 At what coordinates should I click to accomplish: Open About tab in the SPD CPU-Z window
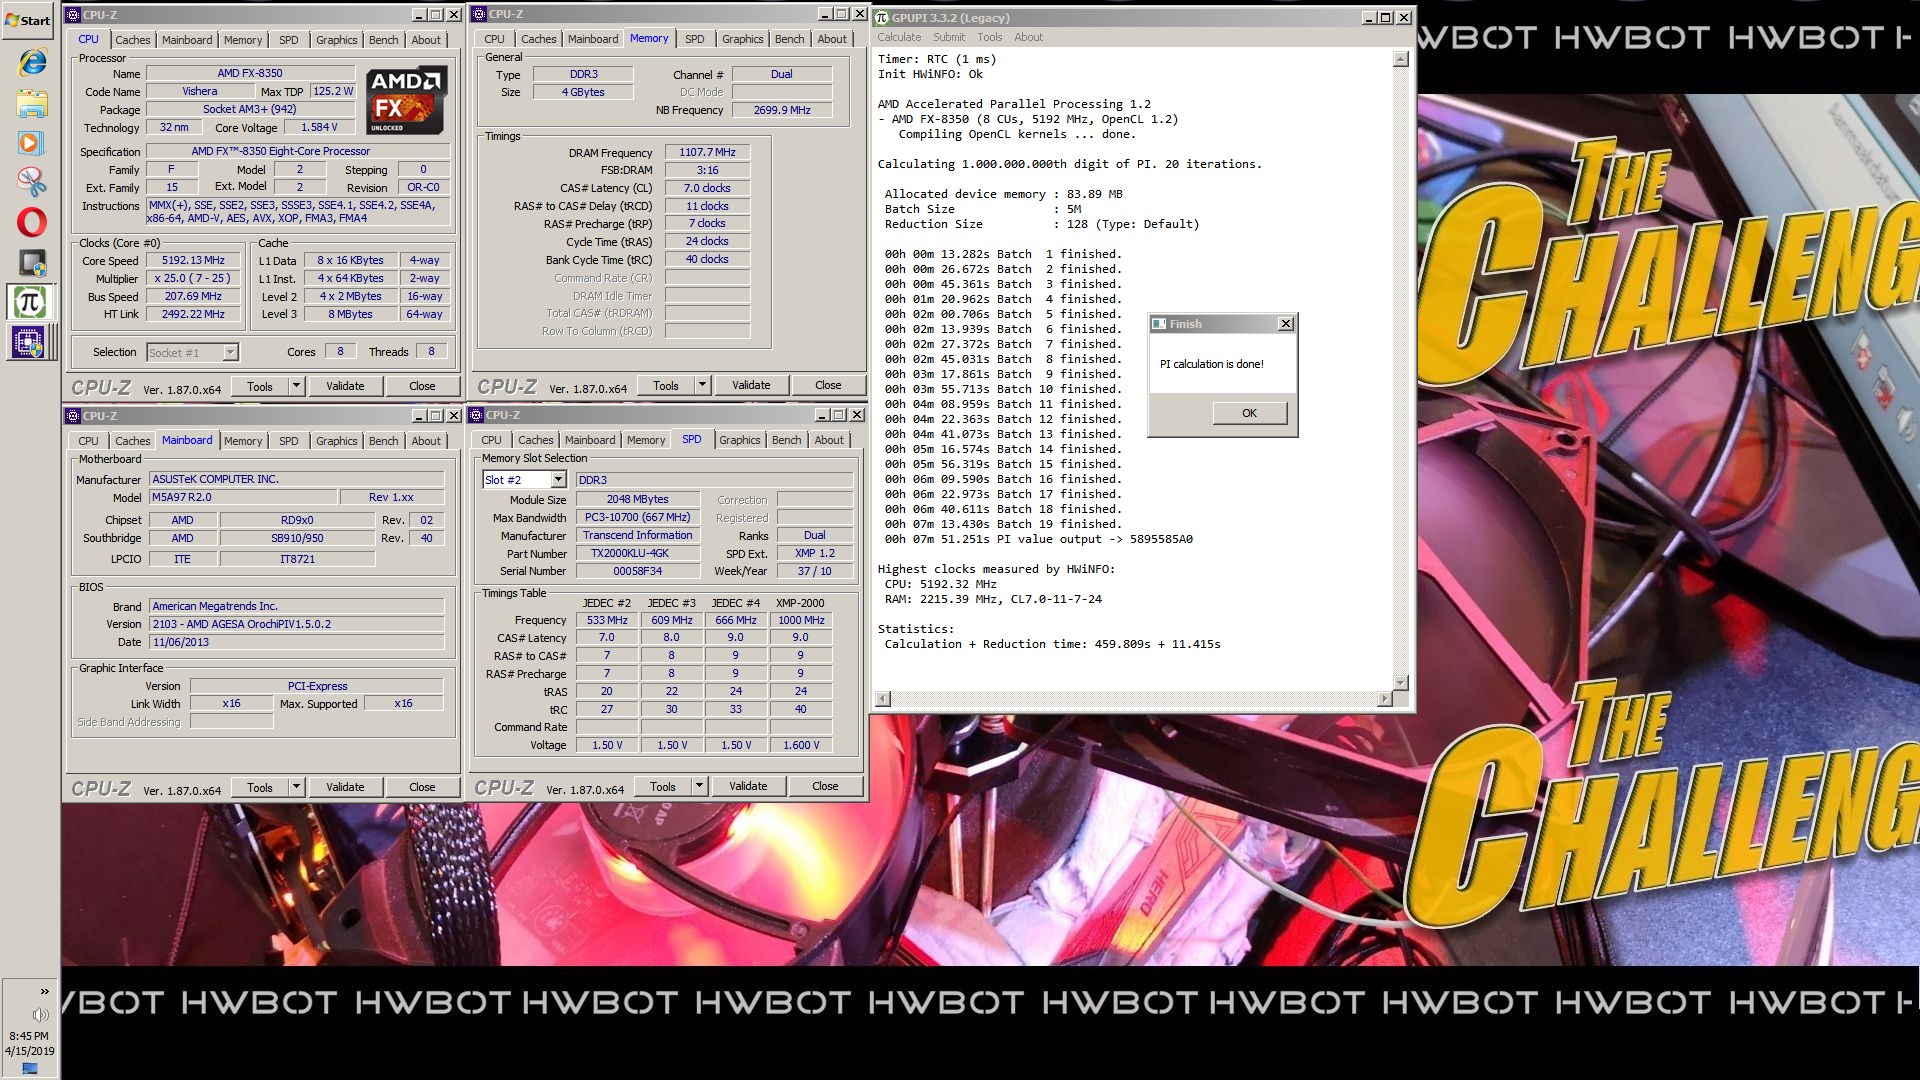pyautogui.click(x=828, y=440)
